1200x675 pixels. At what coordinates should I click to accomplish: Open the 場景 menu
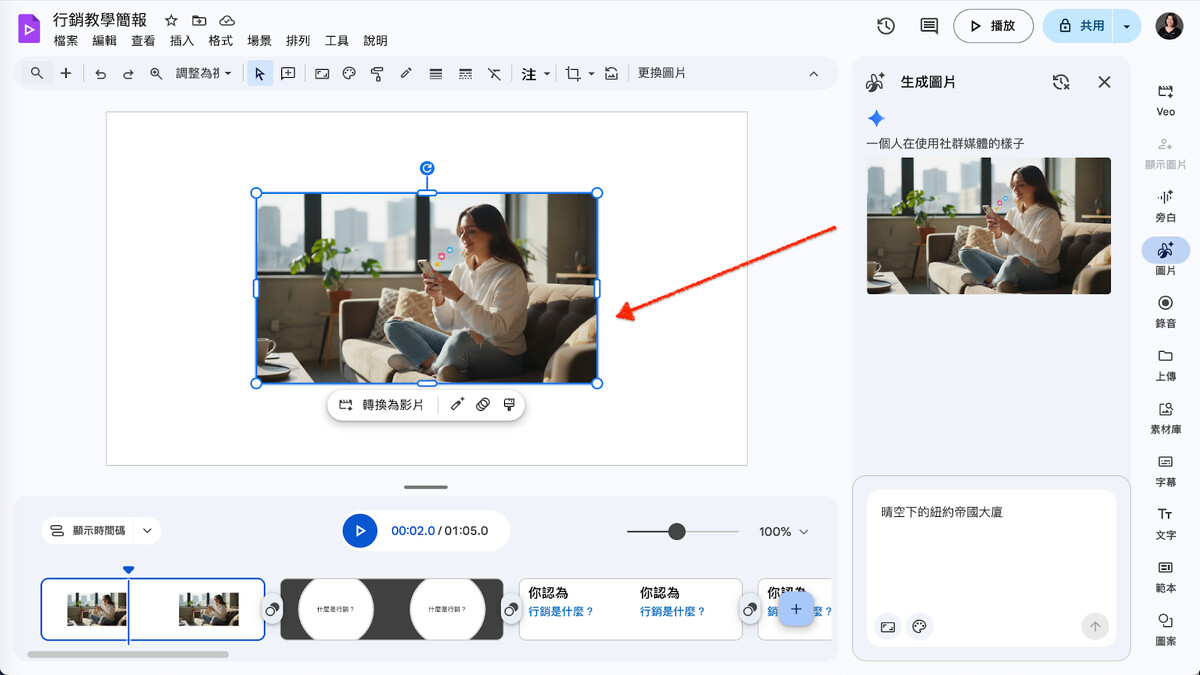tap(259, 41)
